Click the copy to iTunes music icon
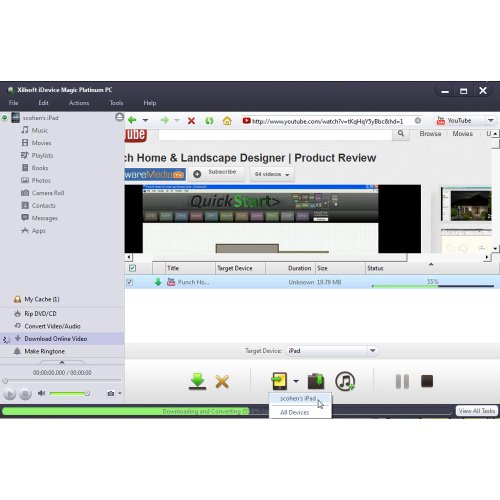 (345, 381)
